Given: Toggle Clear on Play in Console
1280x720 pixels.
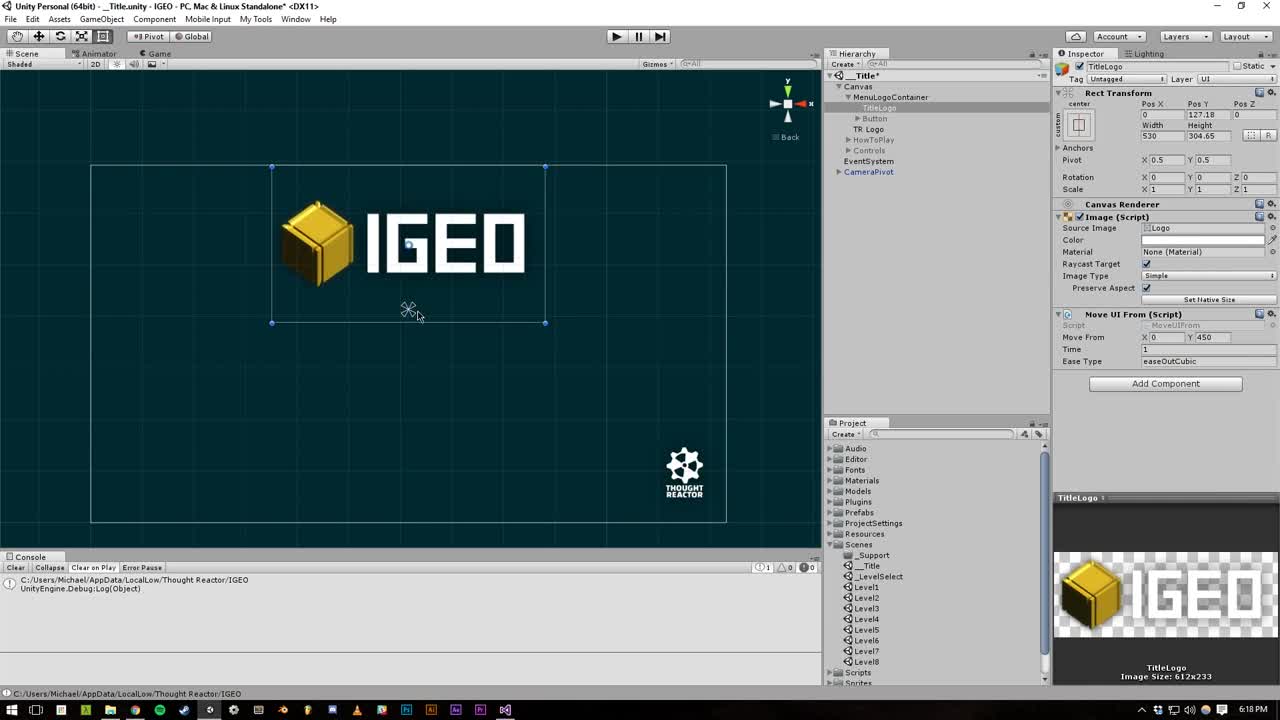Looking at the screenshot, I should tap(93, 568).
